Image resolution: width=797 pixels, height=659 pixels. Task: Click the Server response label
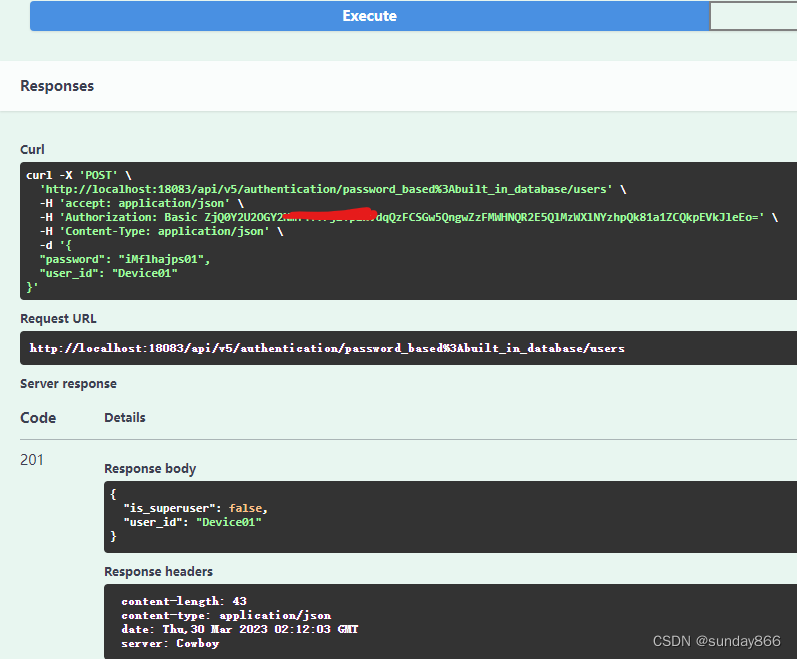(68, 384)
